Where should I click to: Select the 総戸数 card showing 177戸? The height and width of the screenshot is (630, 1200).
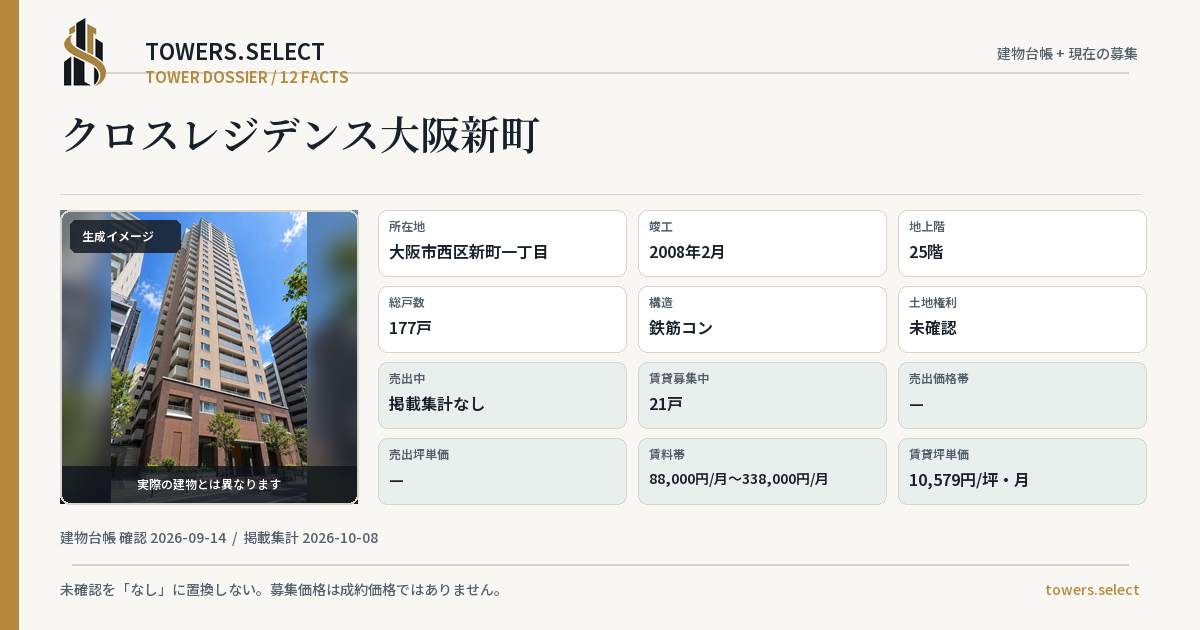coord(502,319)
